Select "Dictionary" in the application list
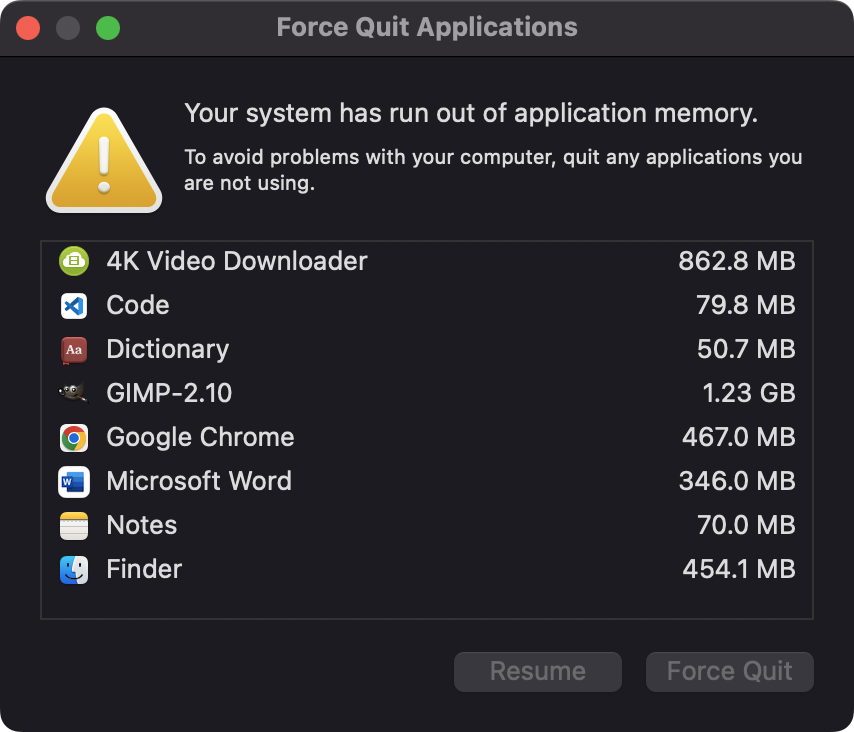This screenshot has height=732, width=854. tap(168, 349)
